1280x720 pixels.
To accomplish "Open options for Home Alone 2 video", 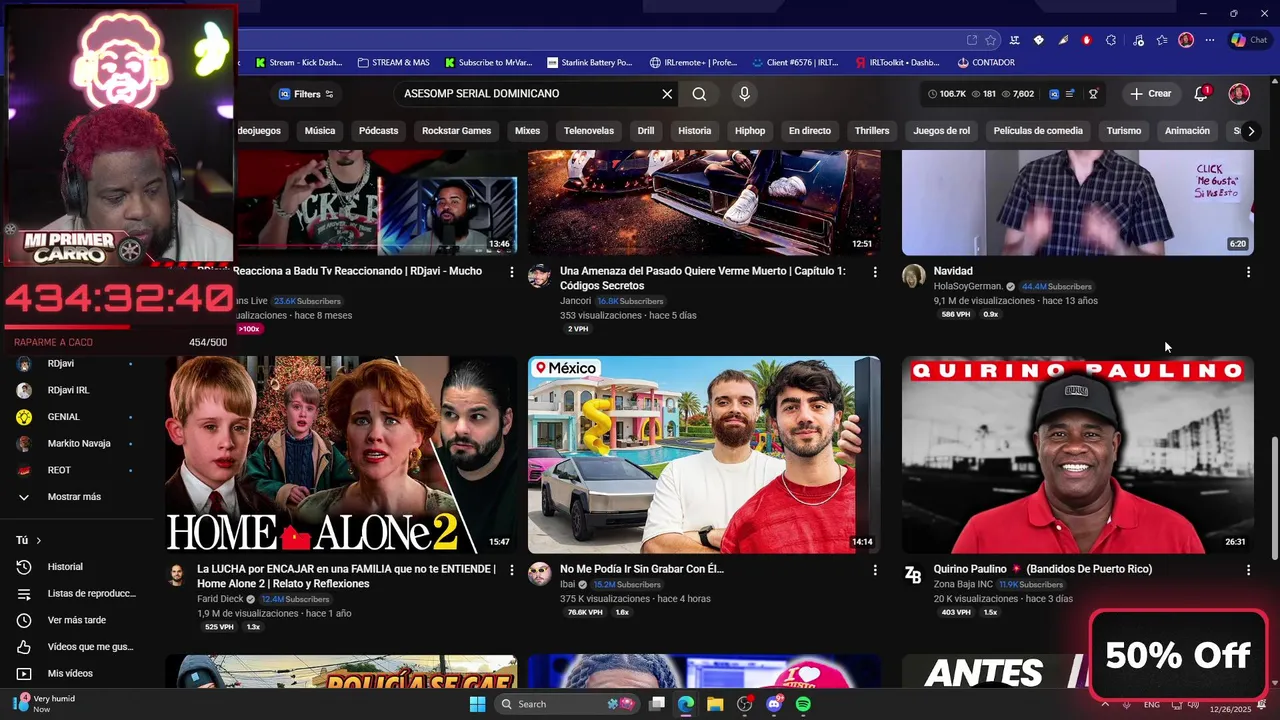I will coord(512,570).
